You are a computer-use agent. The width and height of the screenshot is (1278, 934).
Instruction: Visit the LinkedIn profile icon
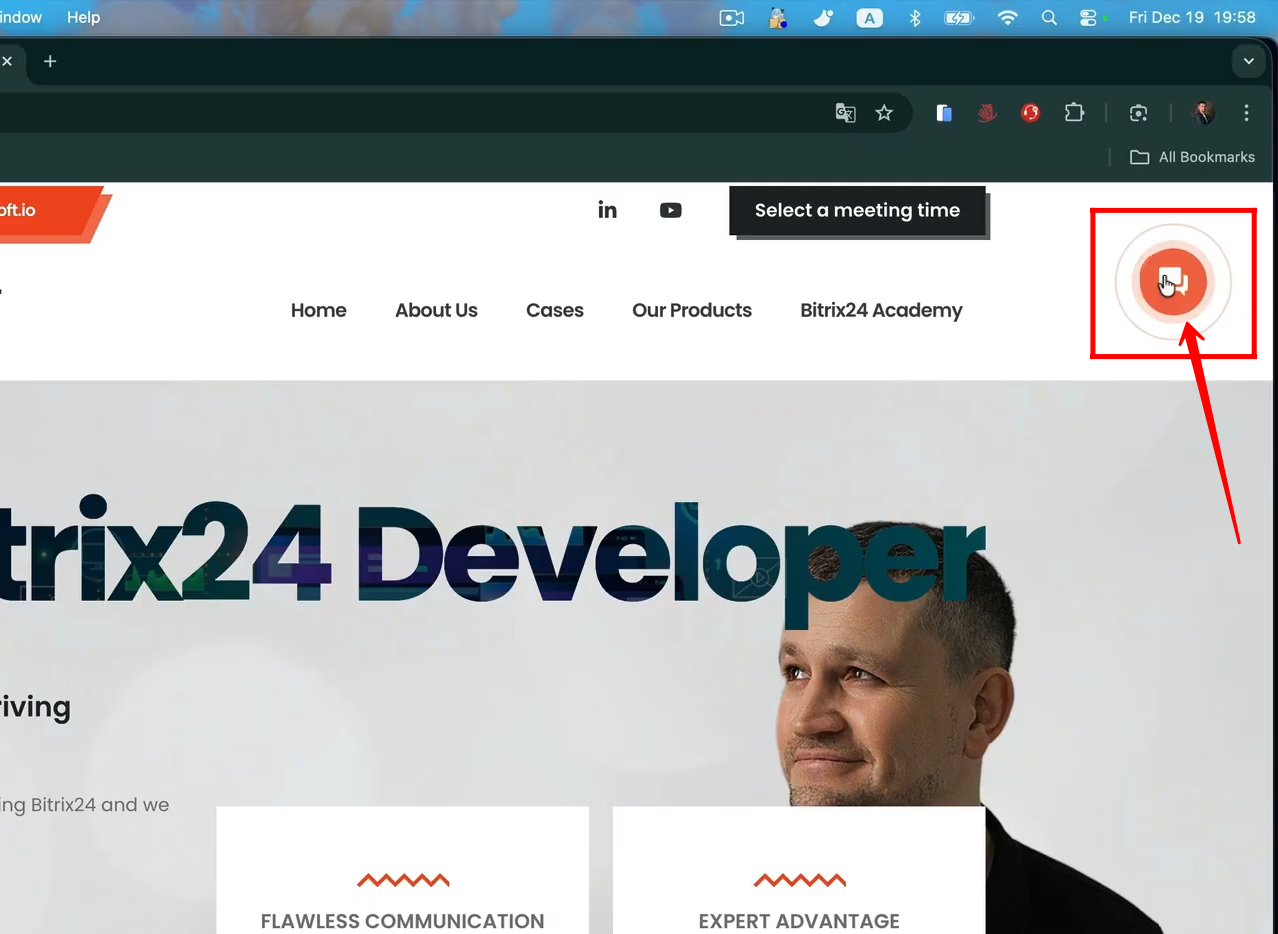pos(607,210)
